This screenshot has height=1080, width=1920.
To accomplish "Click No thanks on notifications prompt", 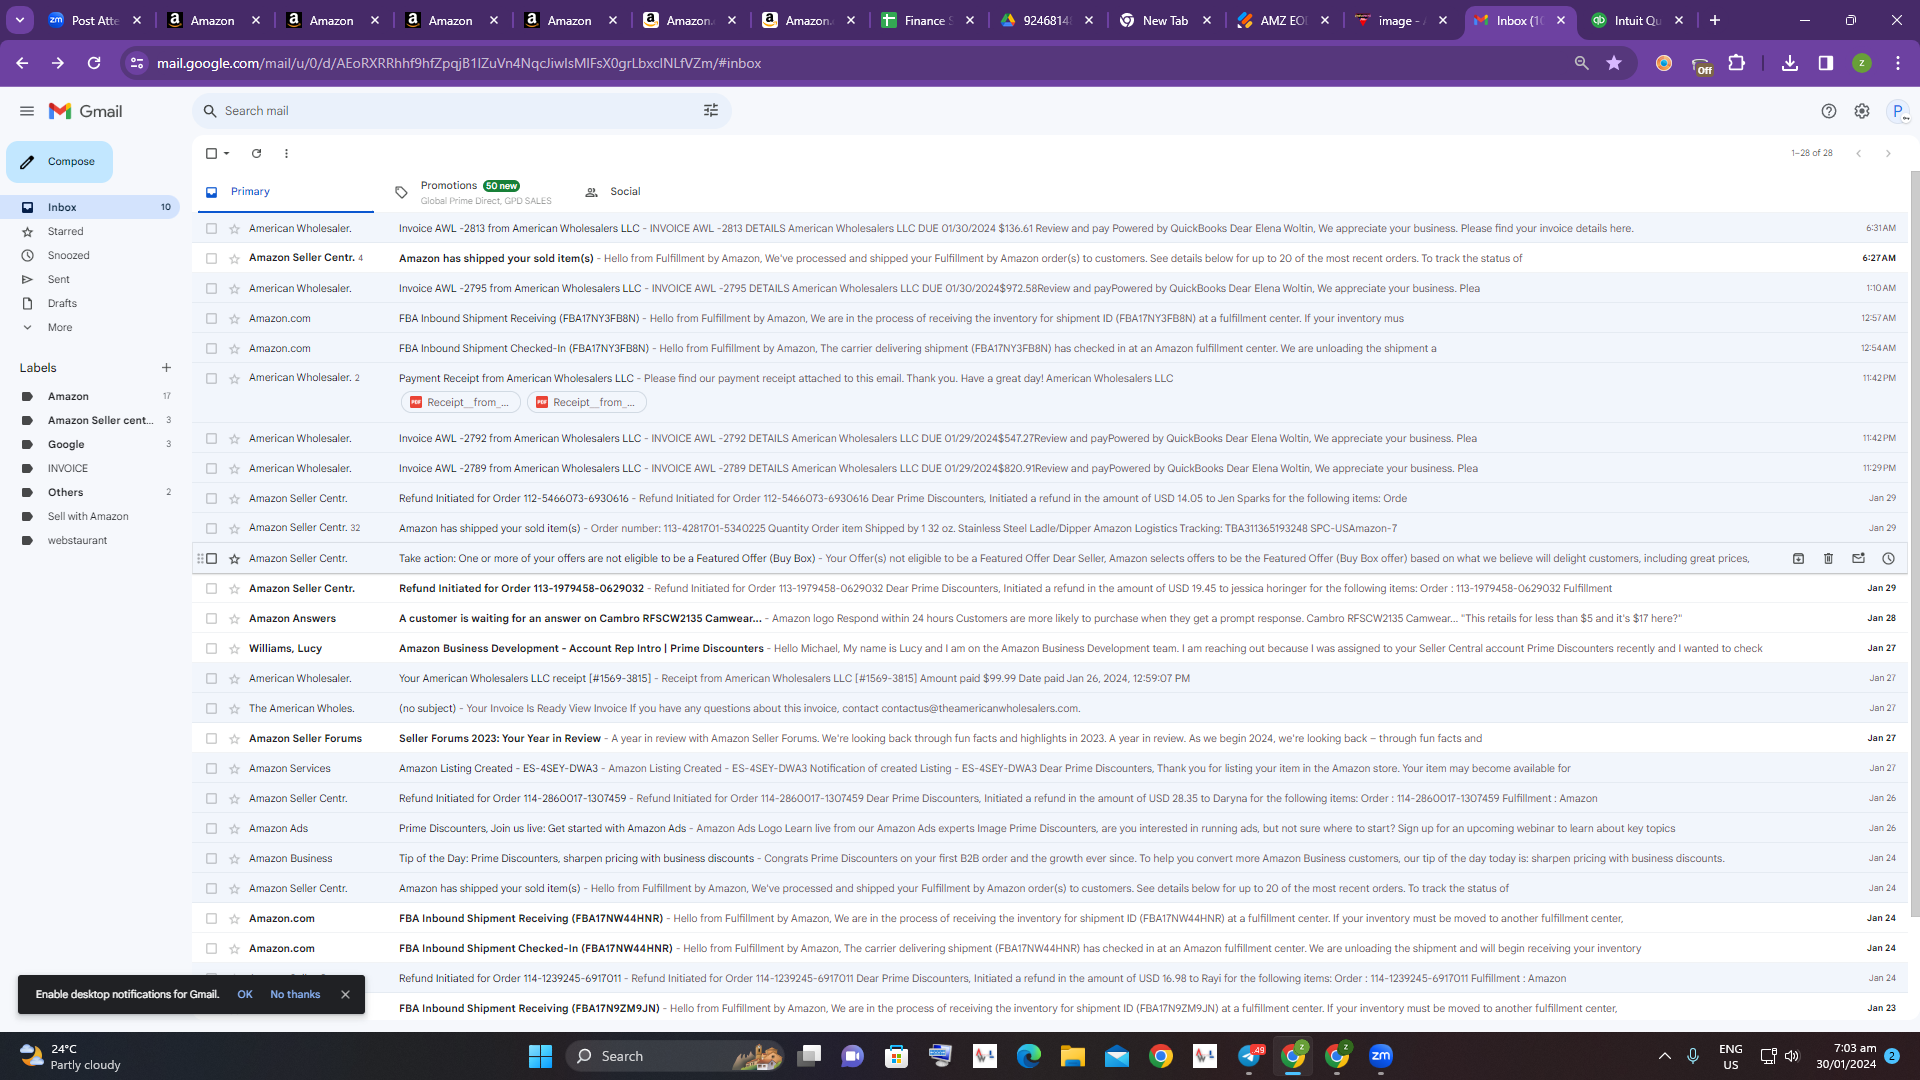I will tap(295, 994).
